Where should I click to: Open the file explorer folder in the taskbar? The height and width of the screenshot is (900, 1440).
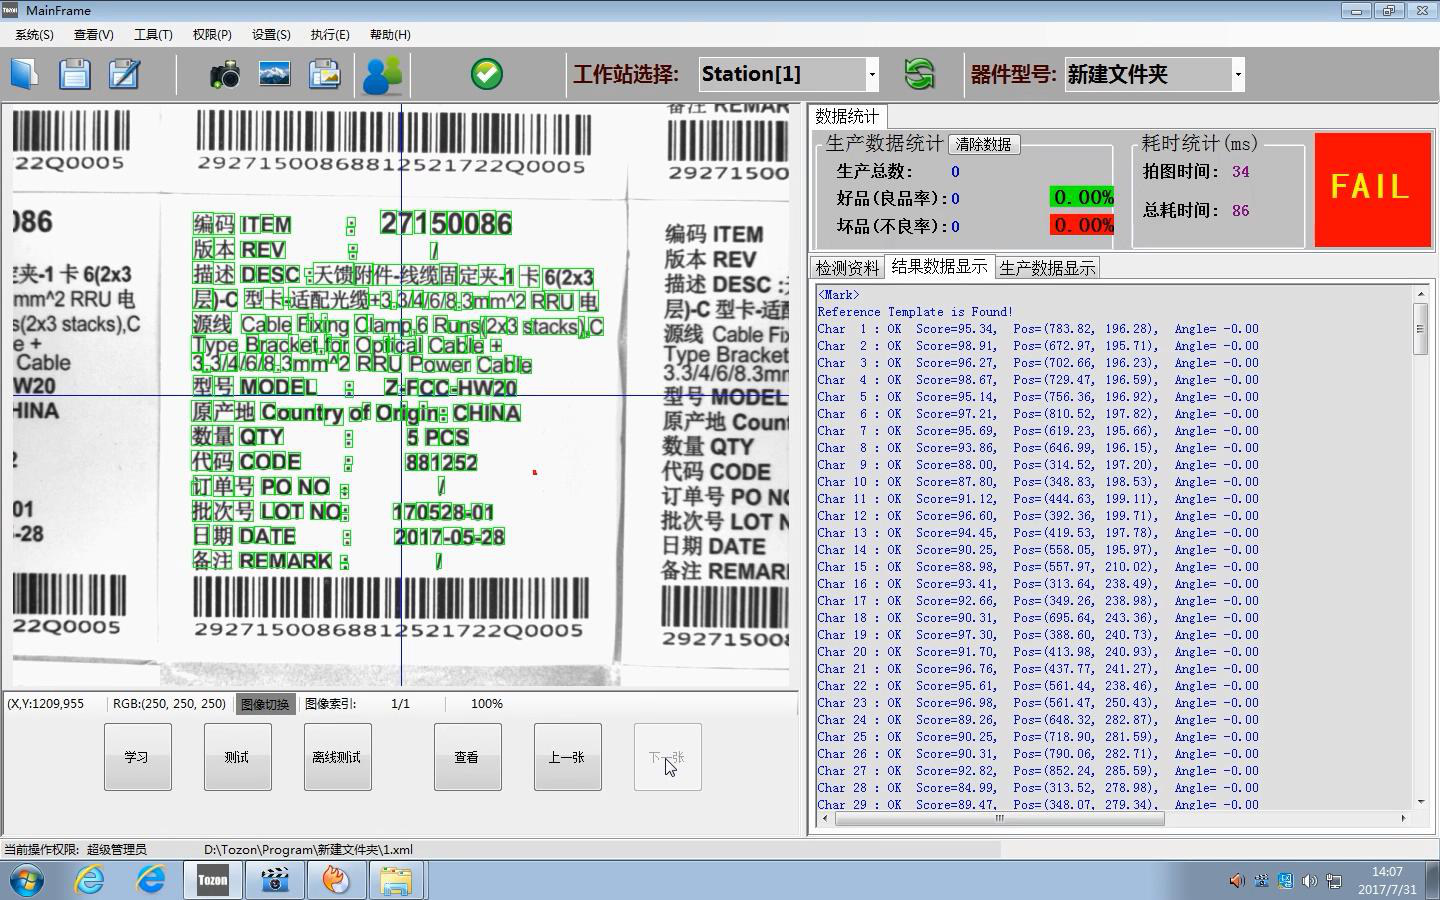point(397,880)
